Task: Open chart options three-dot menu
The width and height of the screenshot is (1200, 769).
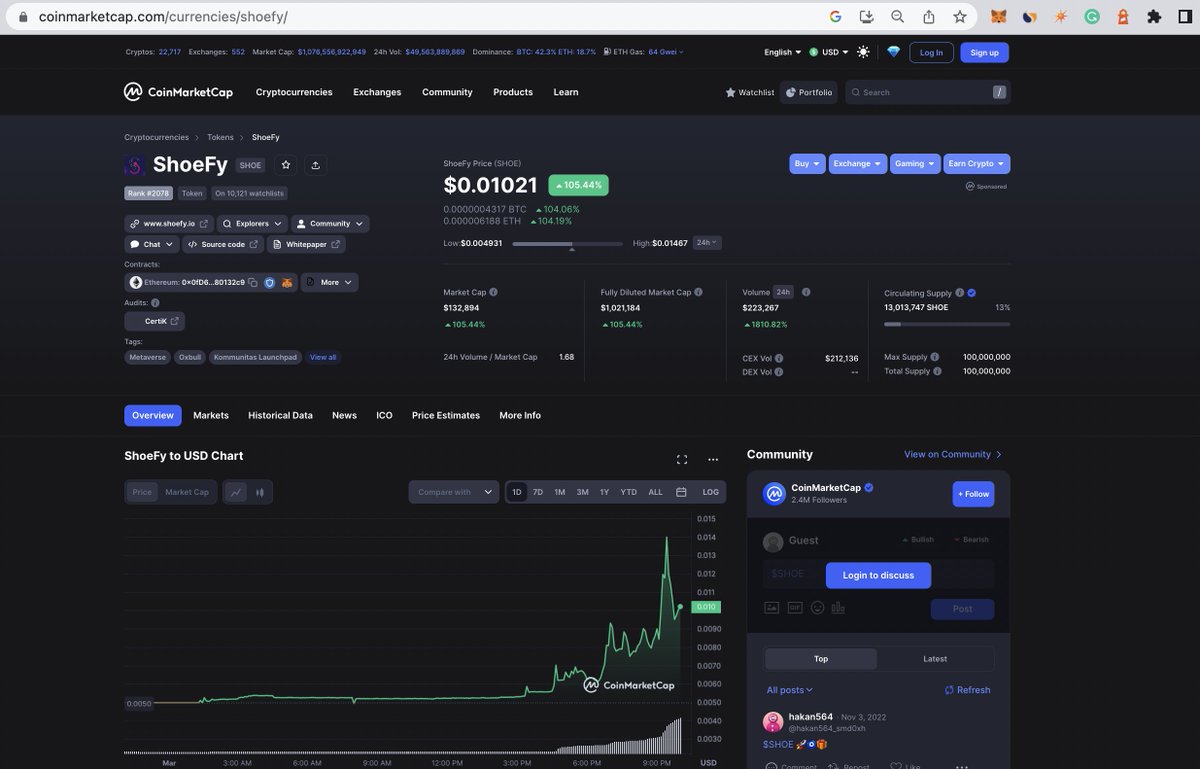Action: pyautogui.click(x=713, y=460)
